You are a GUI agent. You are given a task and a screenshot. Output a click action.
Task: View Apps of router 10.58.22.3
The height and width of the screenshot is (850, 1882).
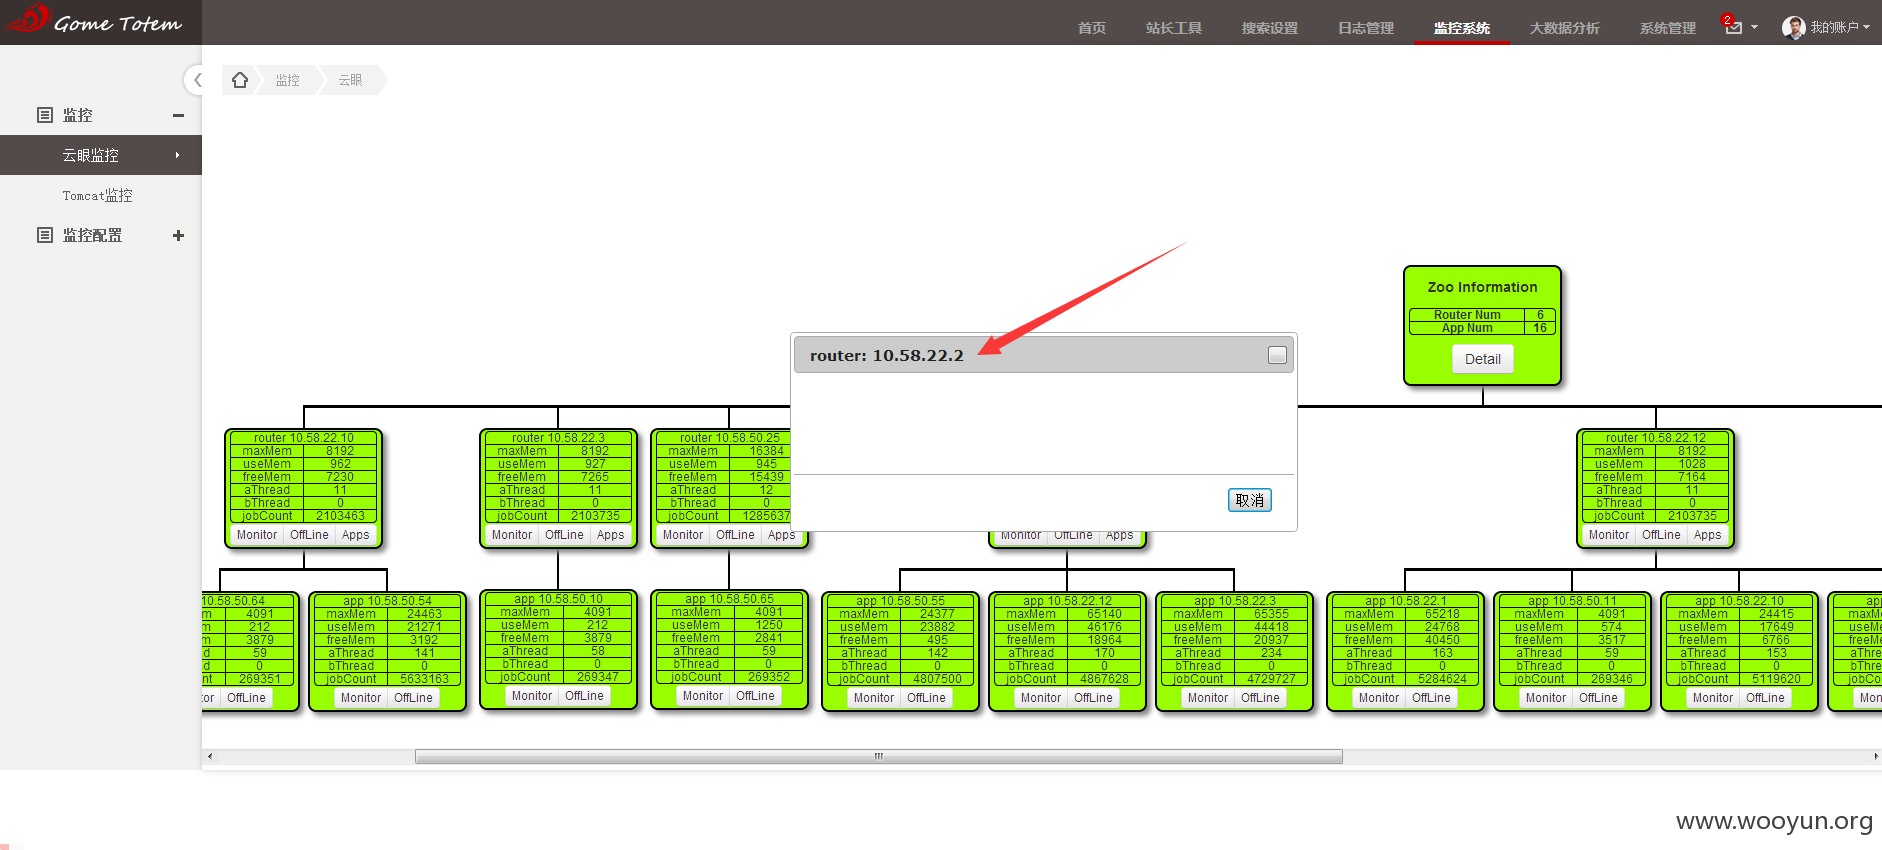tap(610, 535)
